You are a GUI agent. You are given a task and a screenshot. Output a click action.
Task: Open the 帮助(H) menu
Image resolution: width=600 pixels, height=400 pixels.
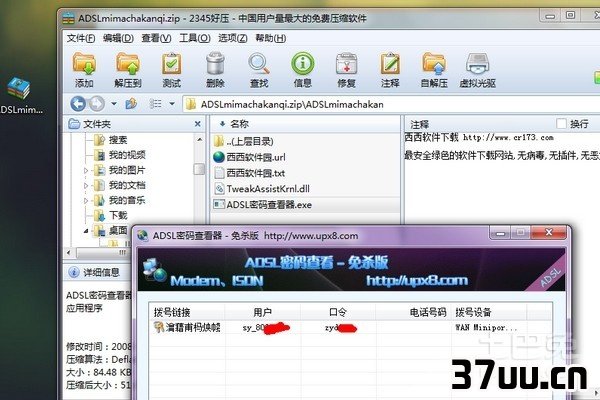point(271,38)
